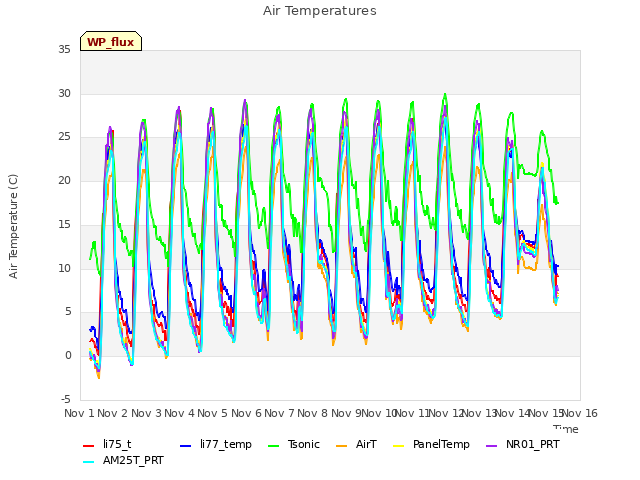Click the Nov 16 x-axis tick label
The width and height of the screenshot is (640, 480).
point(580,413)
